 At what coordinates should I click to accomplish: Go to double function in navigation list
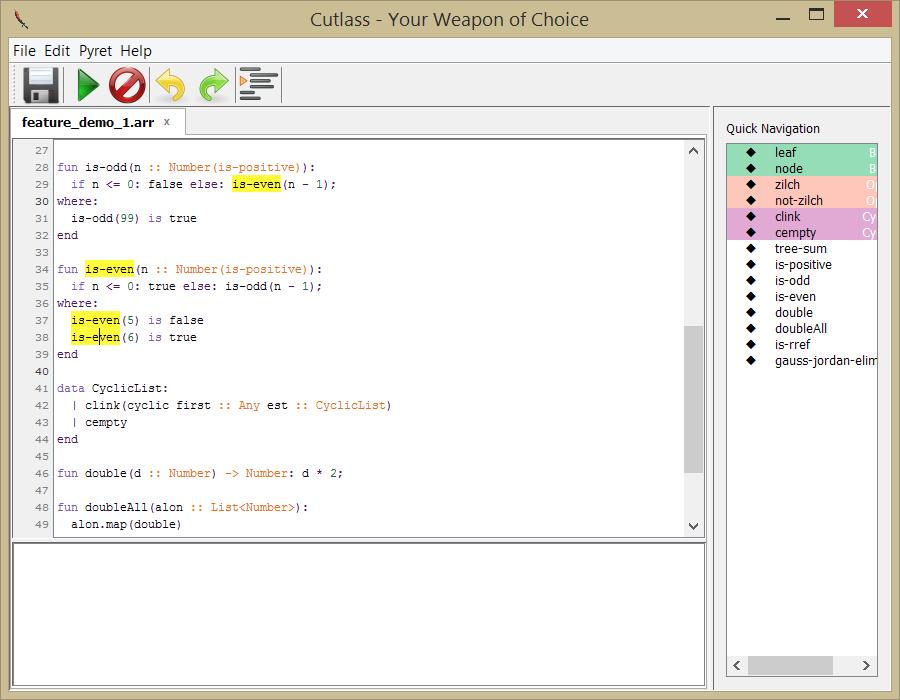coord(802,313)
